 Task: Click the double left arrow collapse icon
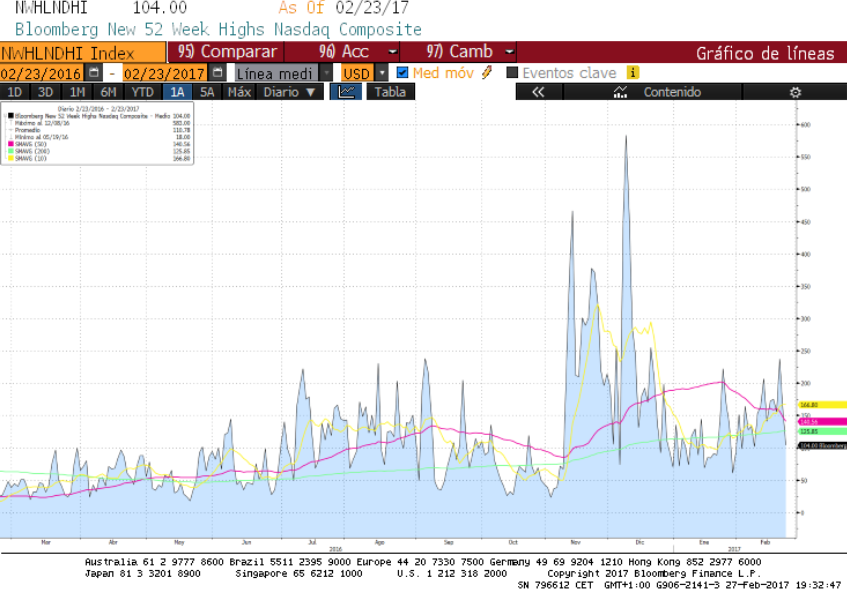point(538,92)
